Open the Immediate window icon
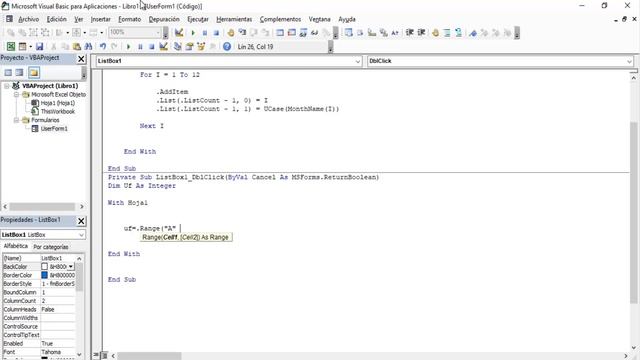Viewport: 640px width, 360px height. (x=291, y=33)
